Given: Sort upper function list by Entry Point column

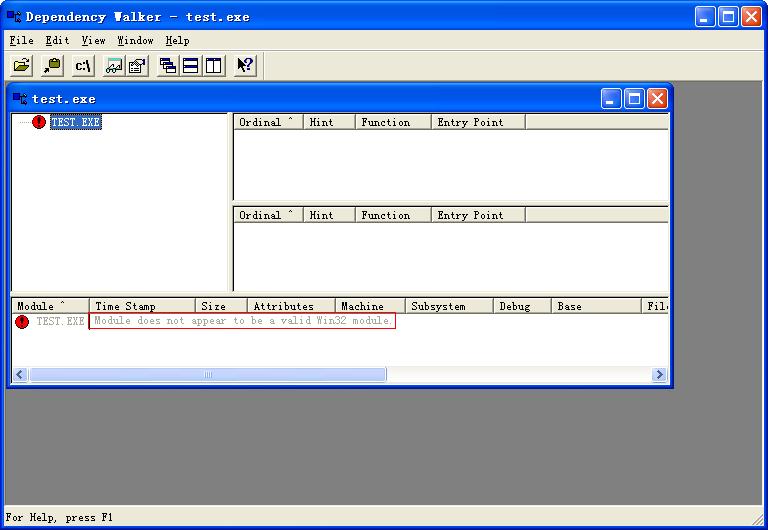Looking at the screenshot, I should 478,122.
